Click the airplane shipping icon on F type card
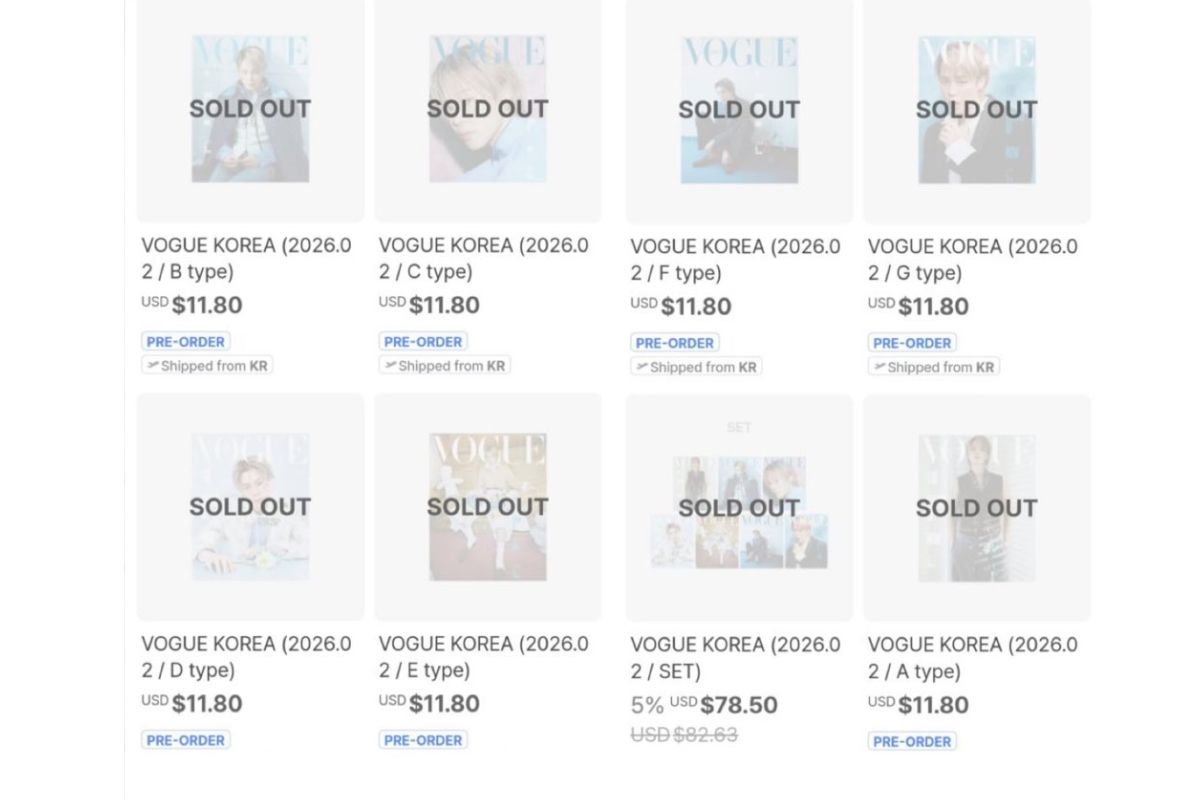The image size is (1200, 800). pos(641,367)
